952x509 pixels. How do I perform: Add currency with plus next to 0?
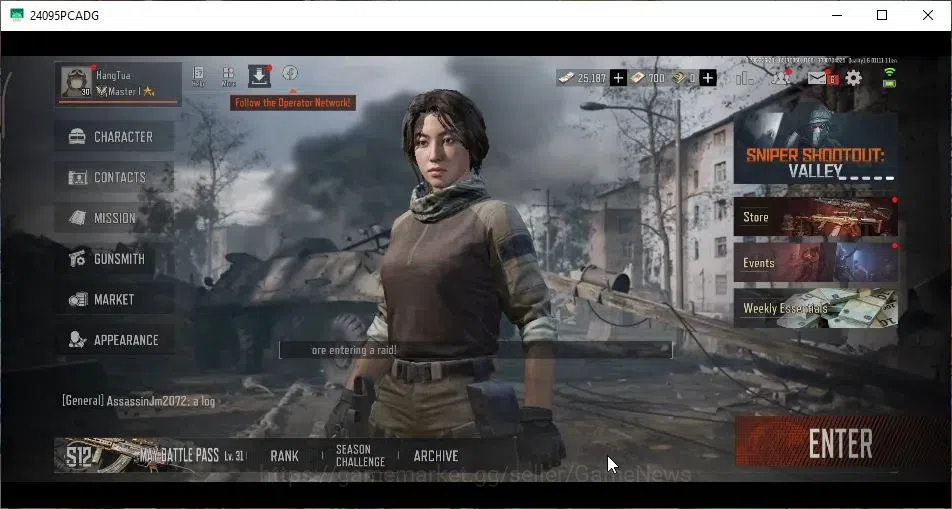point(708,78)
